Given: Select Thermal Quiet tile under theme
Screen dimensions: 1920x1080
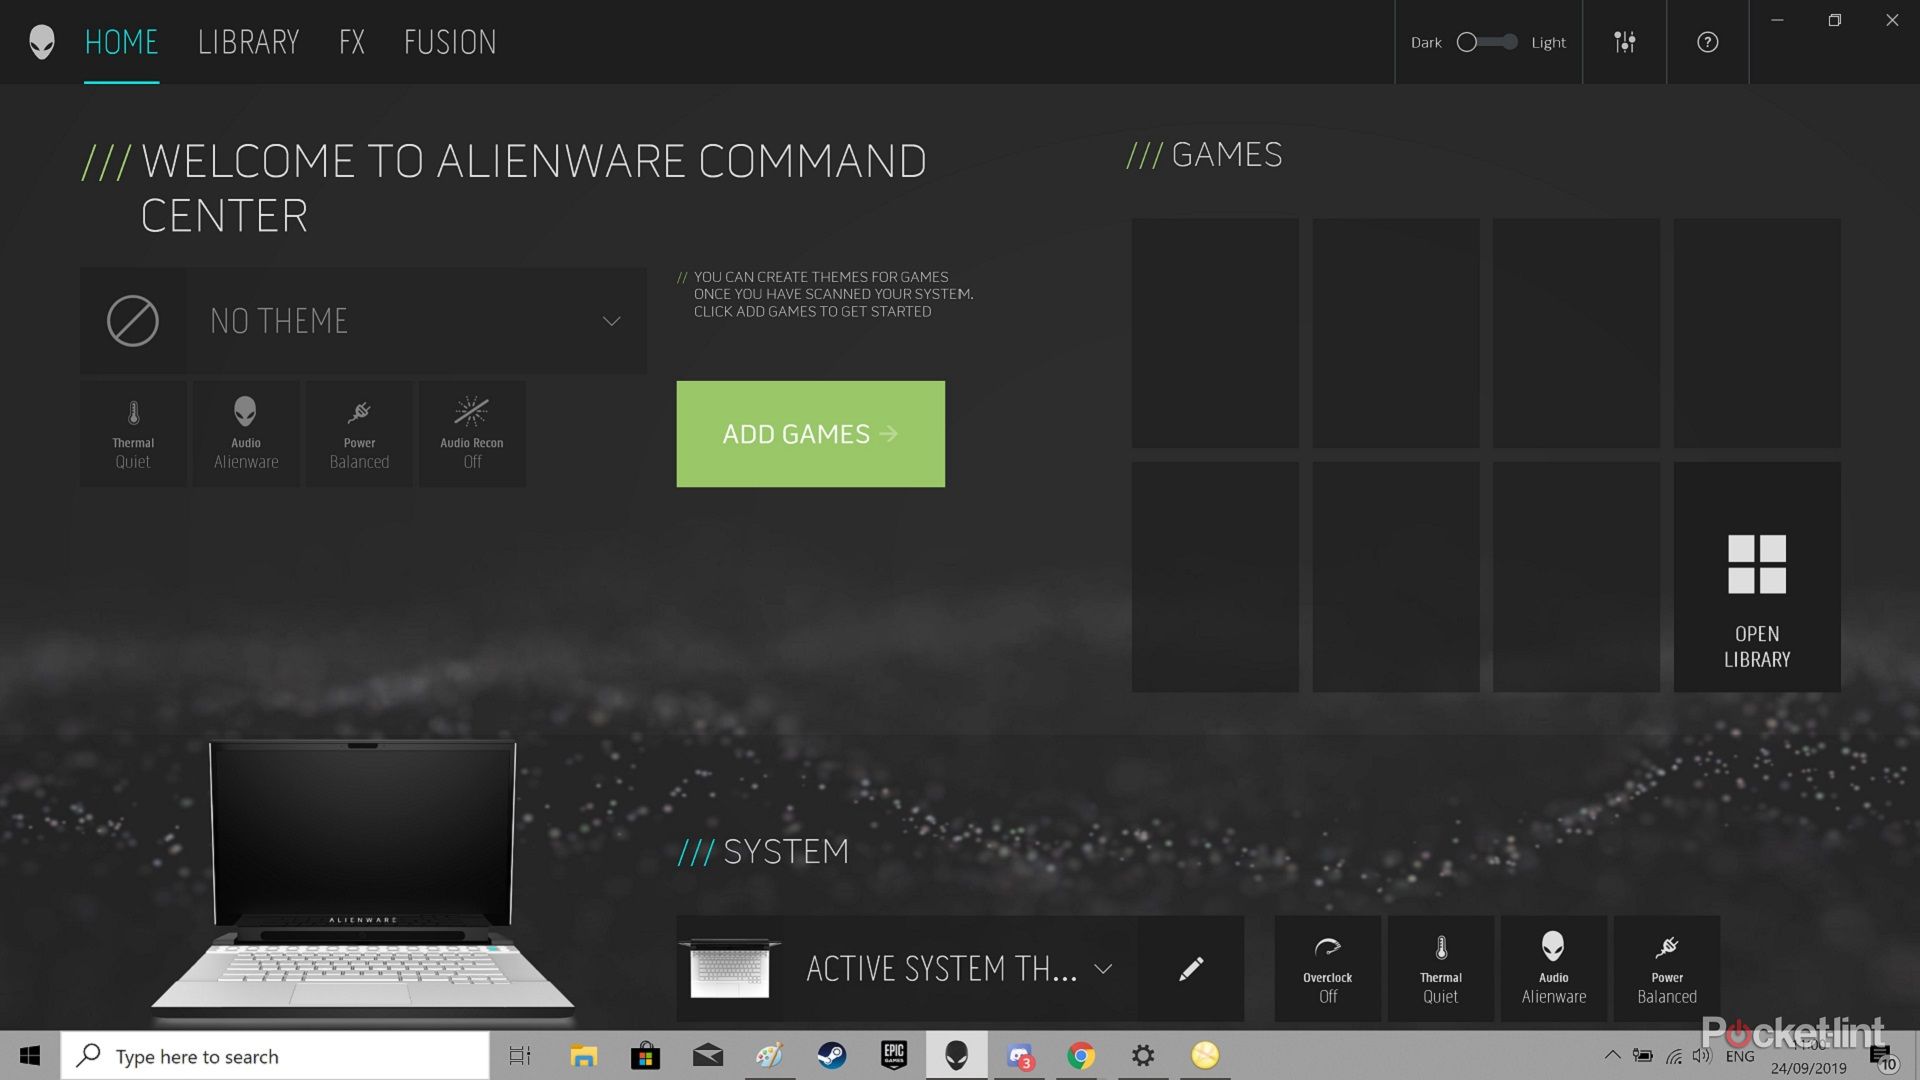Looking at the screenshot, I should (x=133, y=434).
